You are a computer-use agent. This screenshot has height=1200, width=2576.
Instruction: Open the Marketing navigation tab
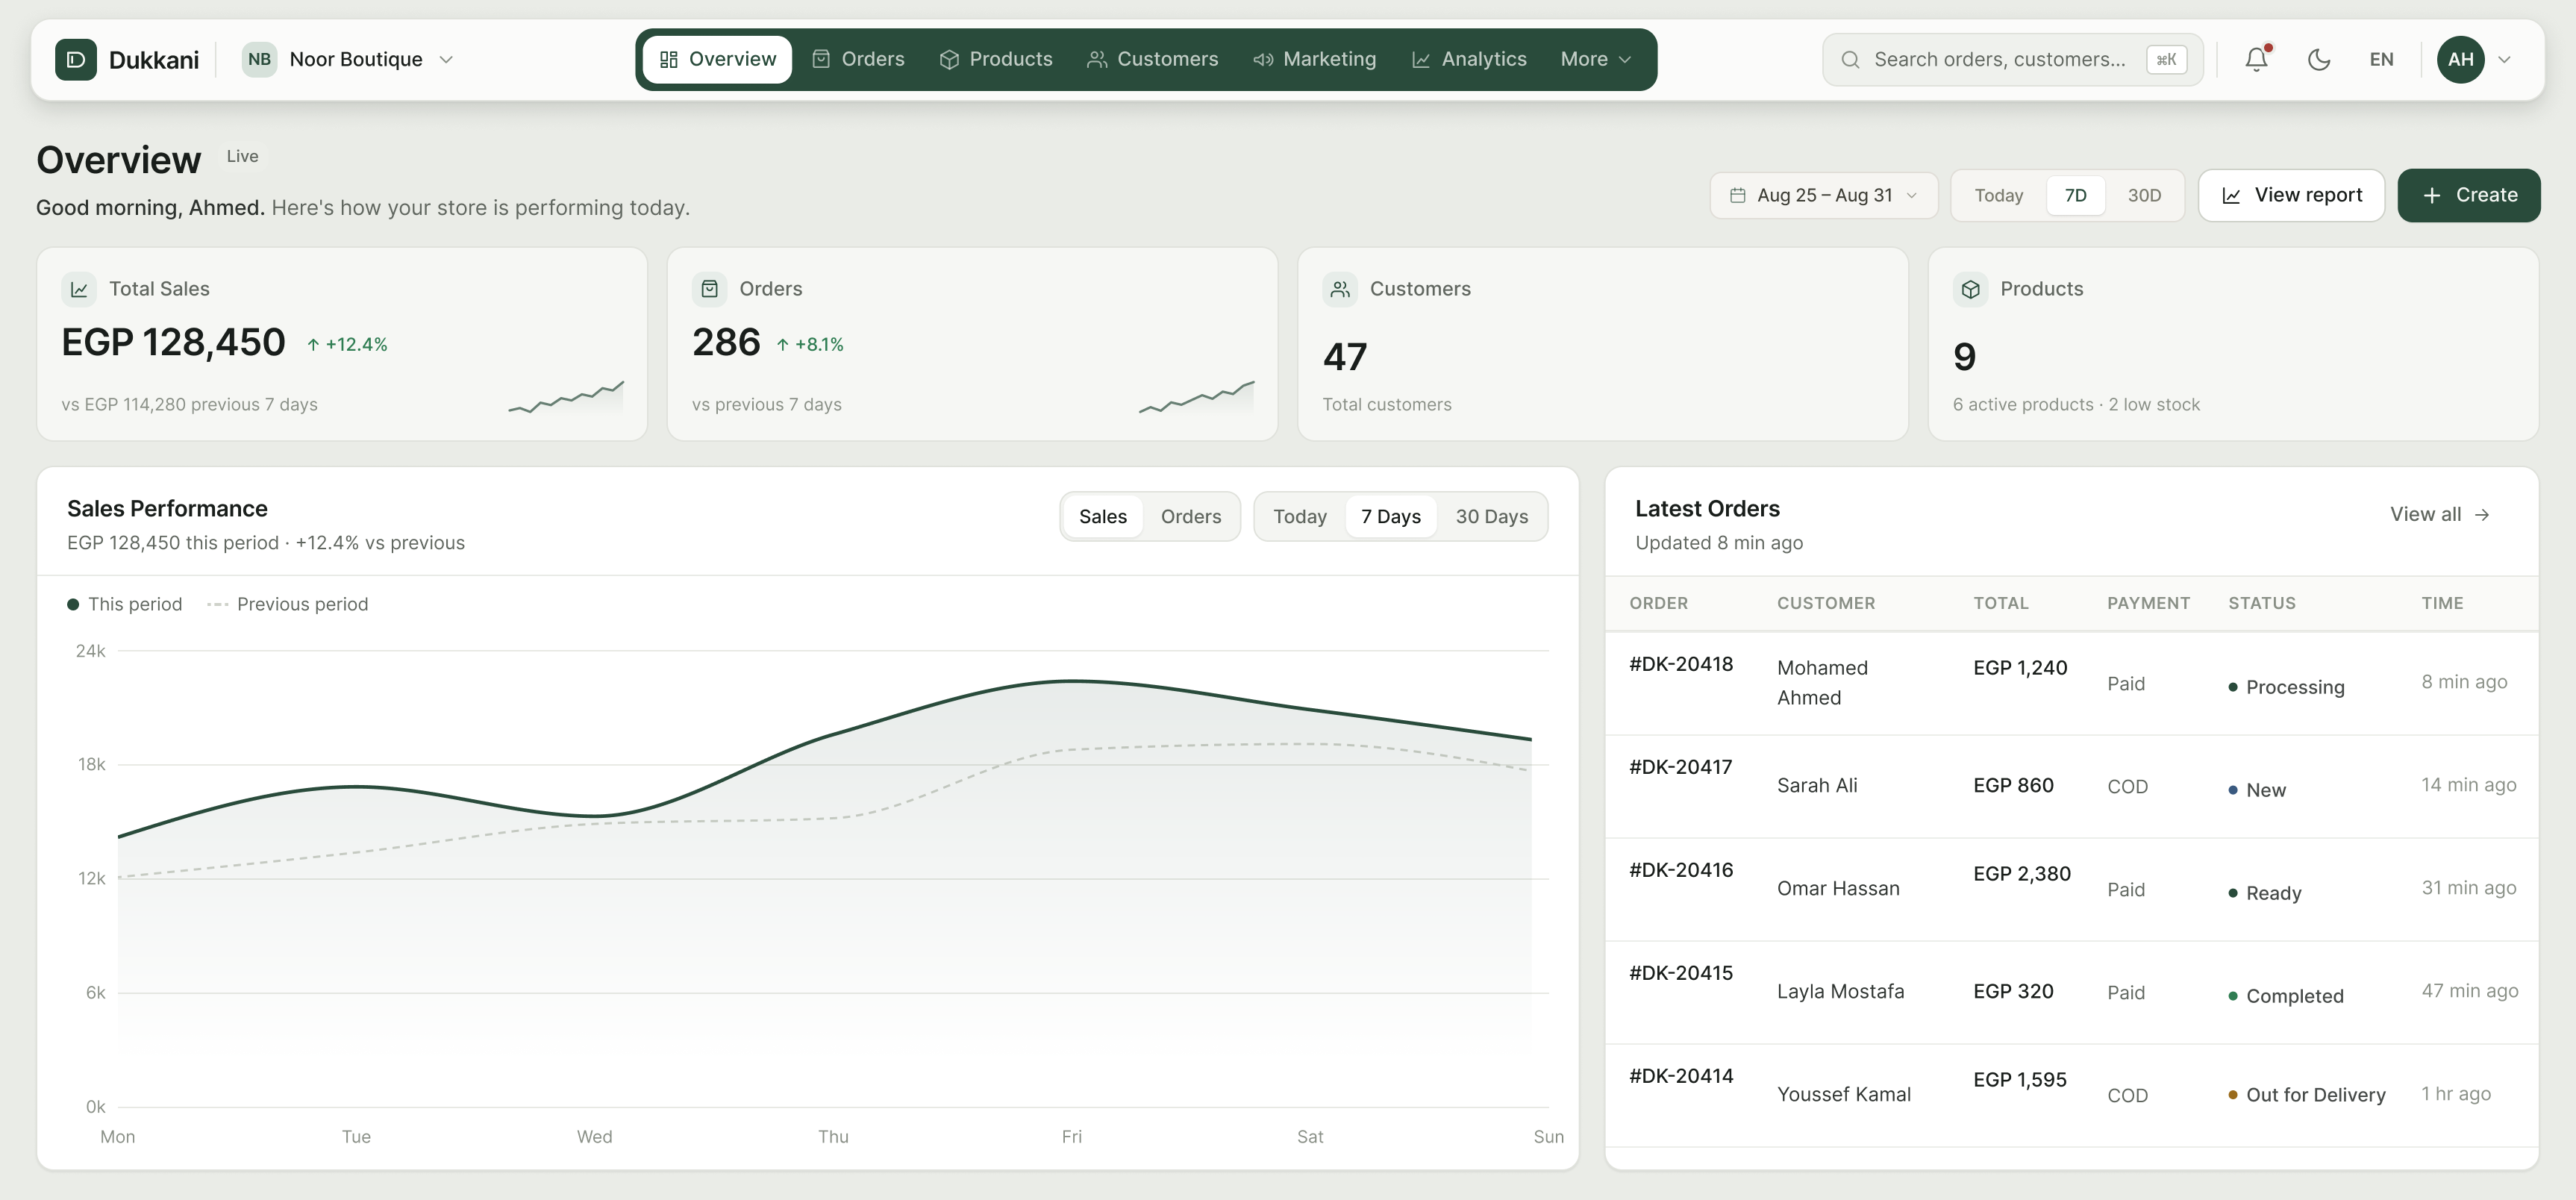click(x=1314, y=60)
